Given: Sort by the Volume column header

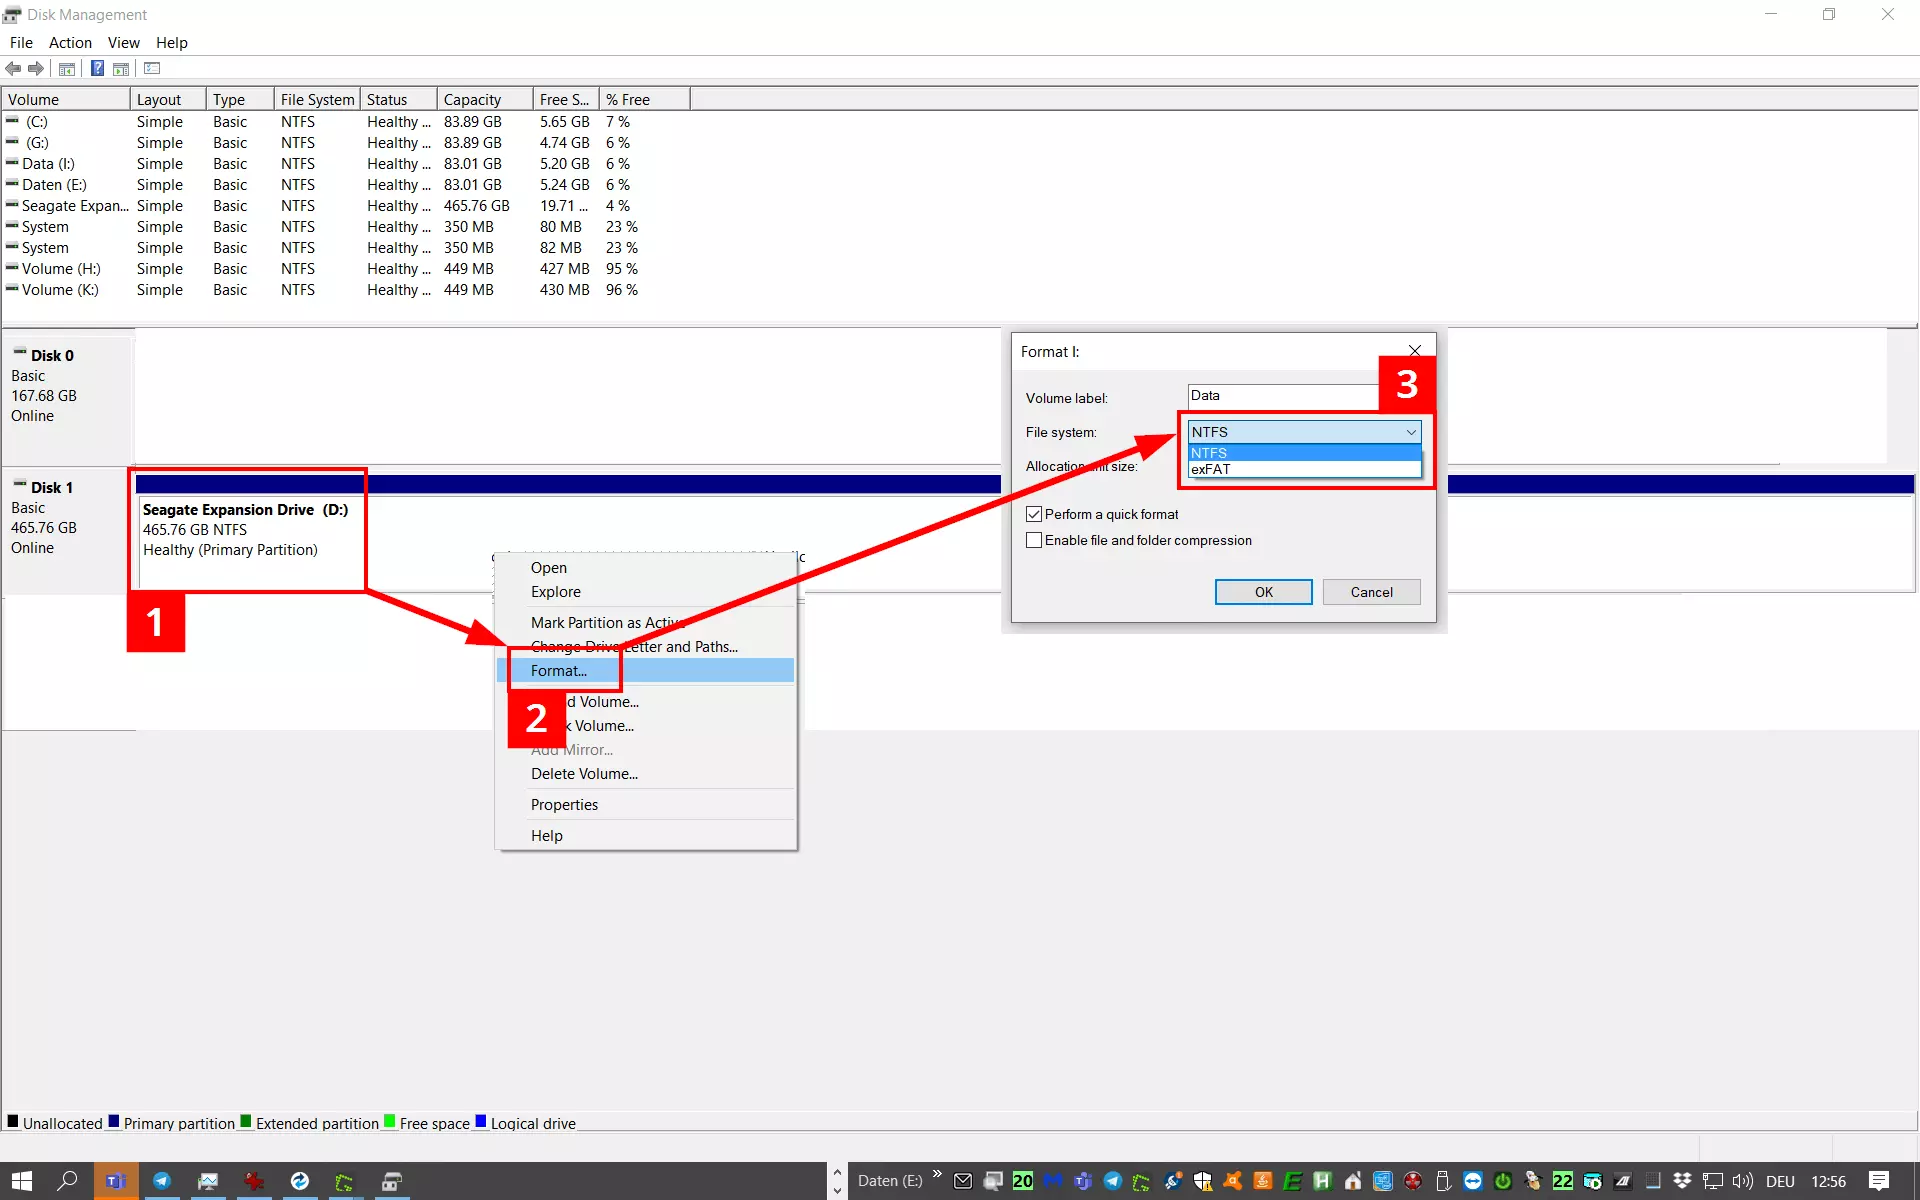Looking at the screenshot, I should tap(66, 99).
